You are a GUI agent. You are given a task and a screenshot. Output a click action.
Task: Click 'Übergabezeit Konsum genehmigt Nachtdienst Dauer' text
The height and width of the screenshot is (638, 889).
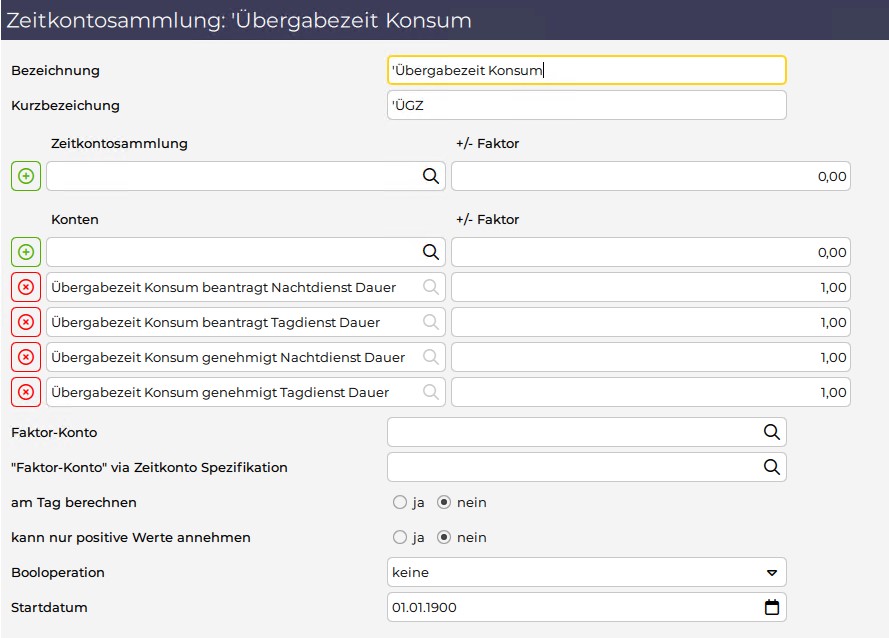click(228, 357)
